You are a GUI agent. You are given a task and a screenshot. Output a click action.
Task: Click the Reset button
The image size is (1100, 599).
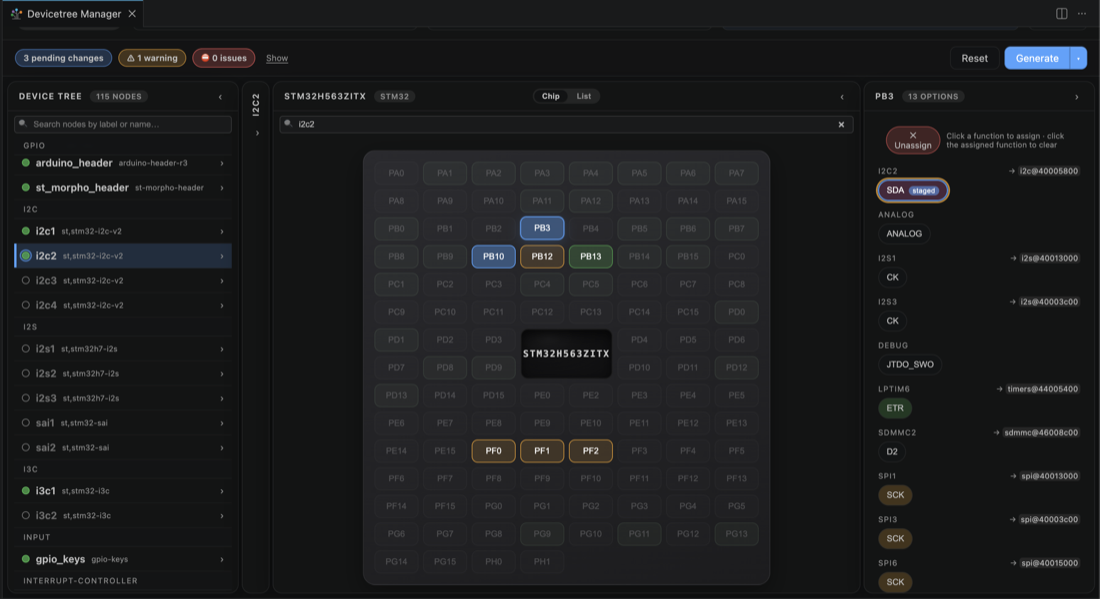(974, 58)
